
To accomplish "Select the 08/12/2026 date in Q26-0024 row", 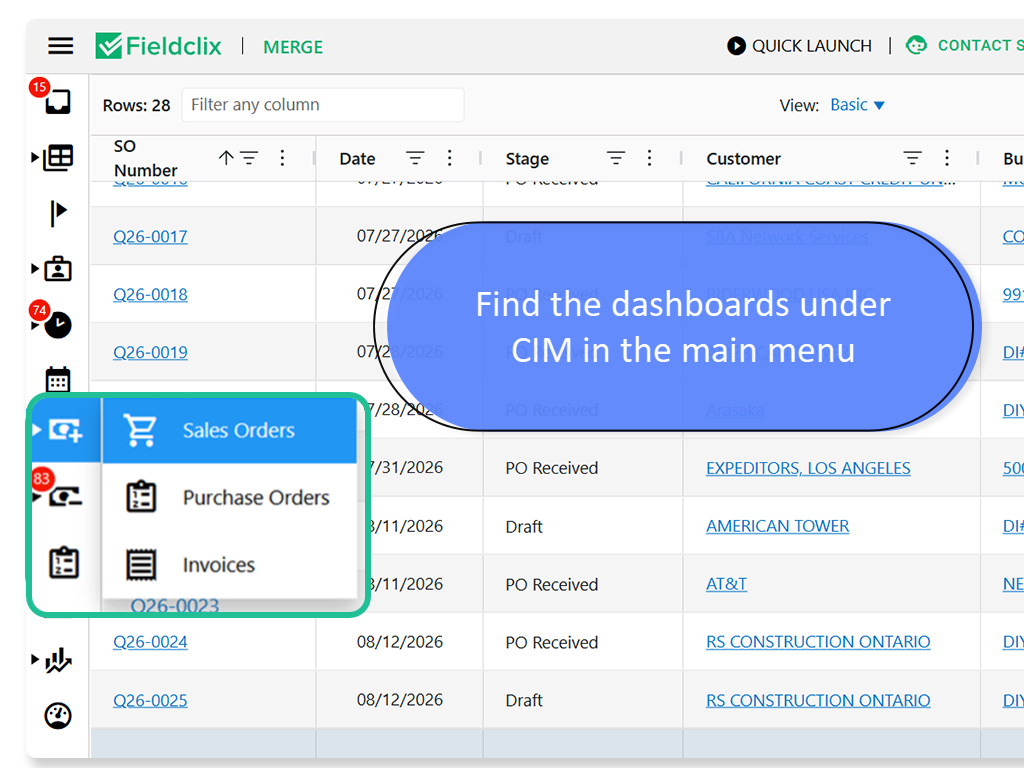I will [x=400, y=642].
